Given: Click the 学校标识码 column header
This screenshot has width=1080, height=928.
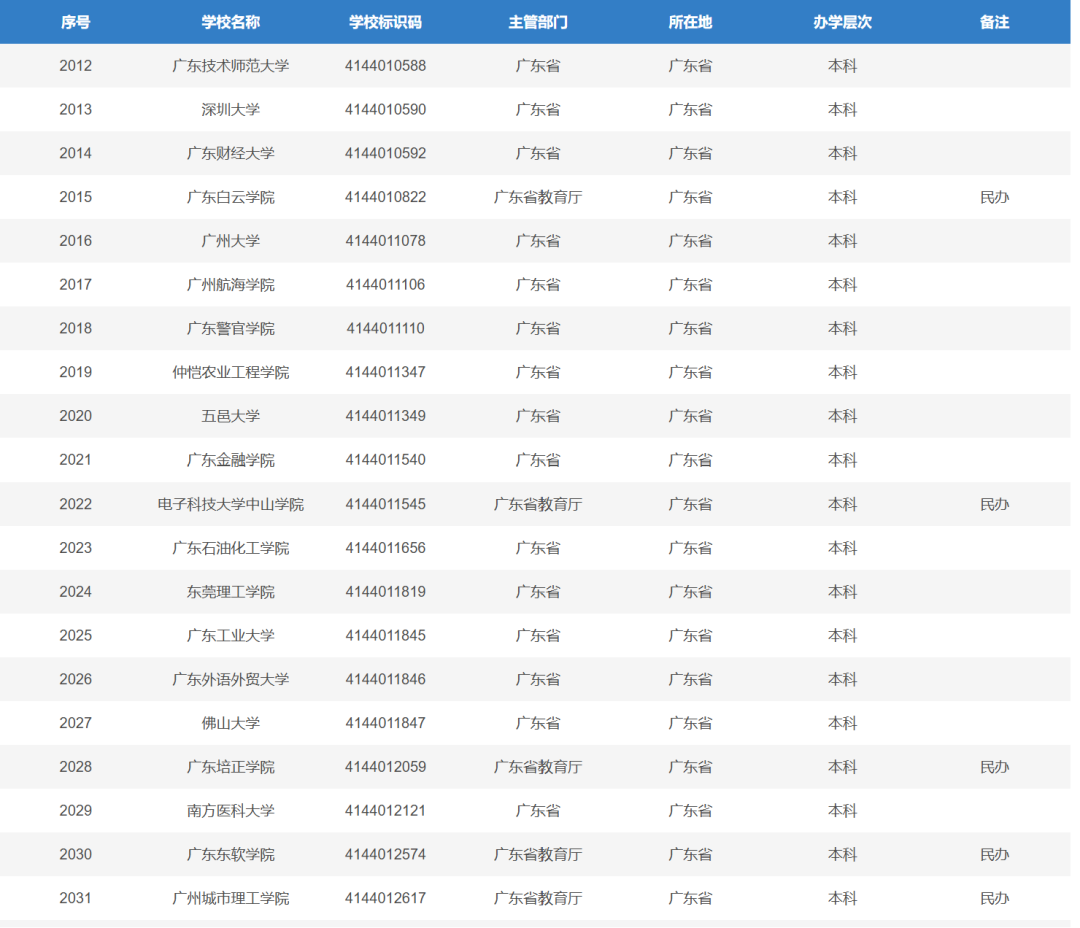Looking at the screenshot, I should pyautogui.click(x=385, y=22).
